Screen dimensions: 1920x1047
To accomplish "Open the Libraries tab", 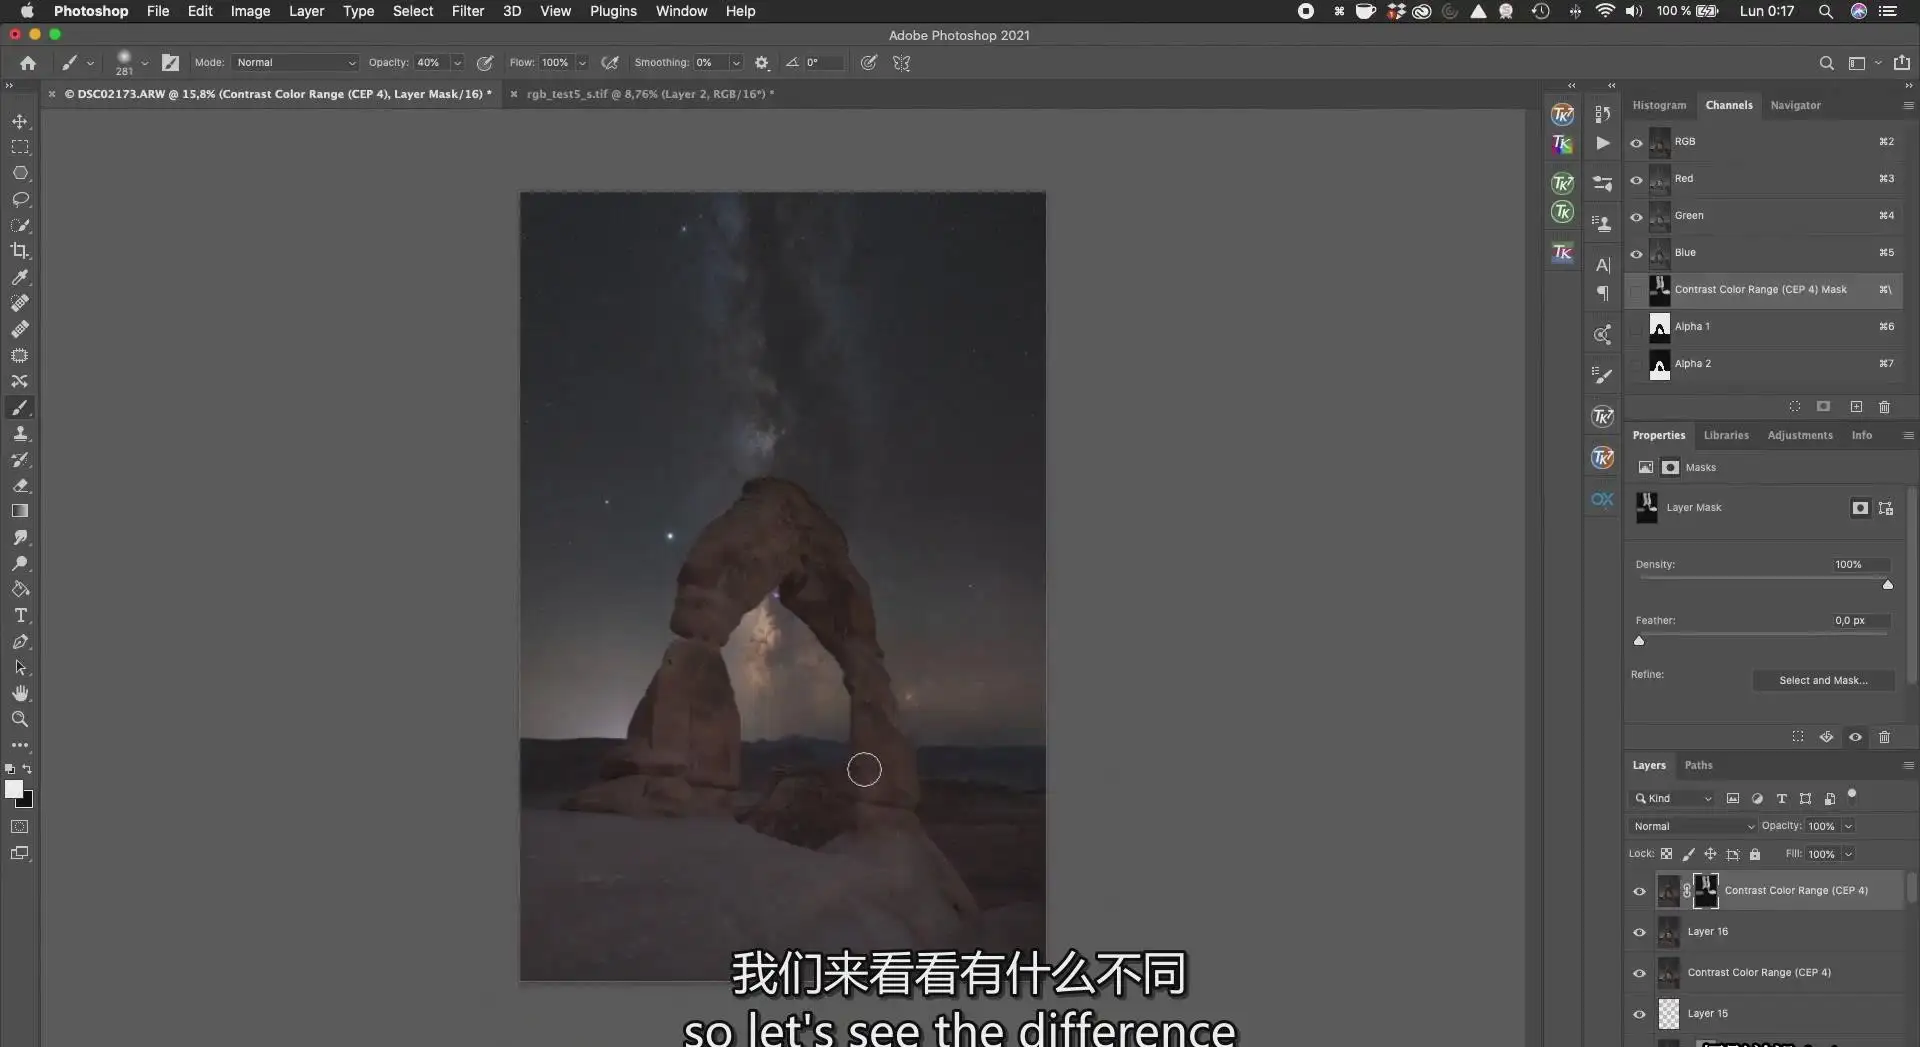I will [1726, 435].
